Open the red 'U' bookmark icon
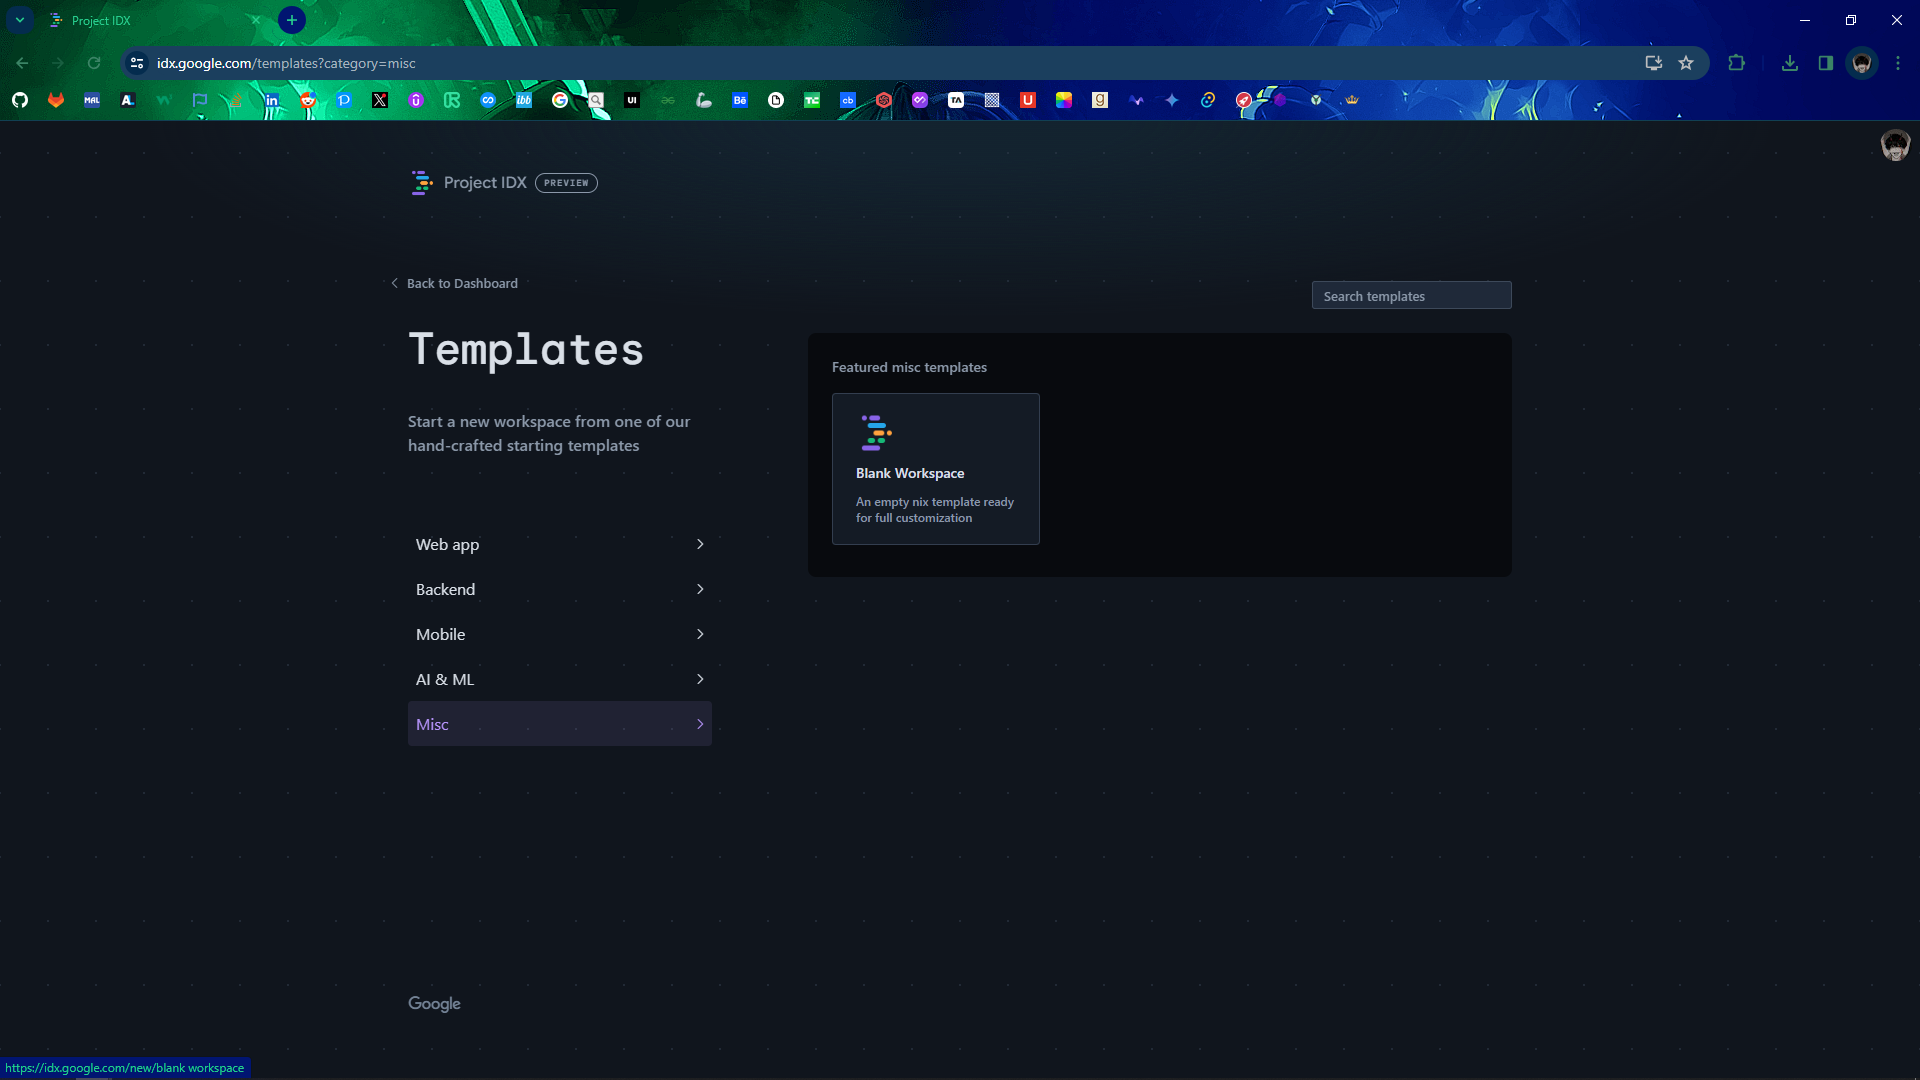This screenshot has height=1080, width=1920. [x=1028, y=100]
